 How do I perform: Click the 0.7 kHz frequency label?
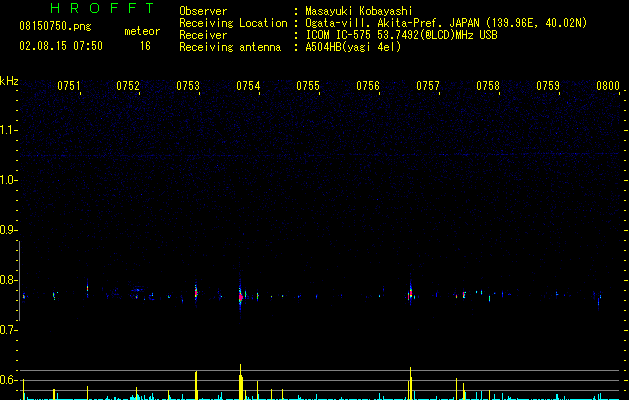(8, 330)
